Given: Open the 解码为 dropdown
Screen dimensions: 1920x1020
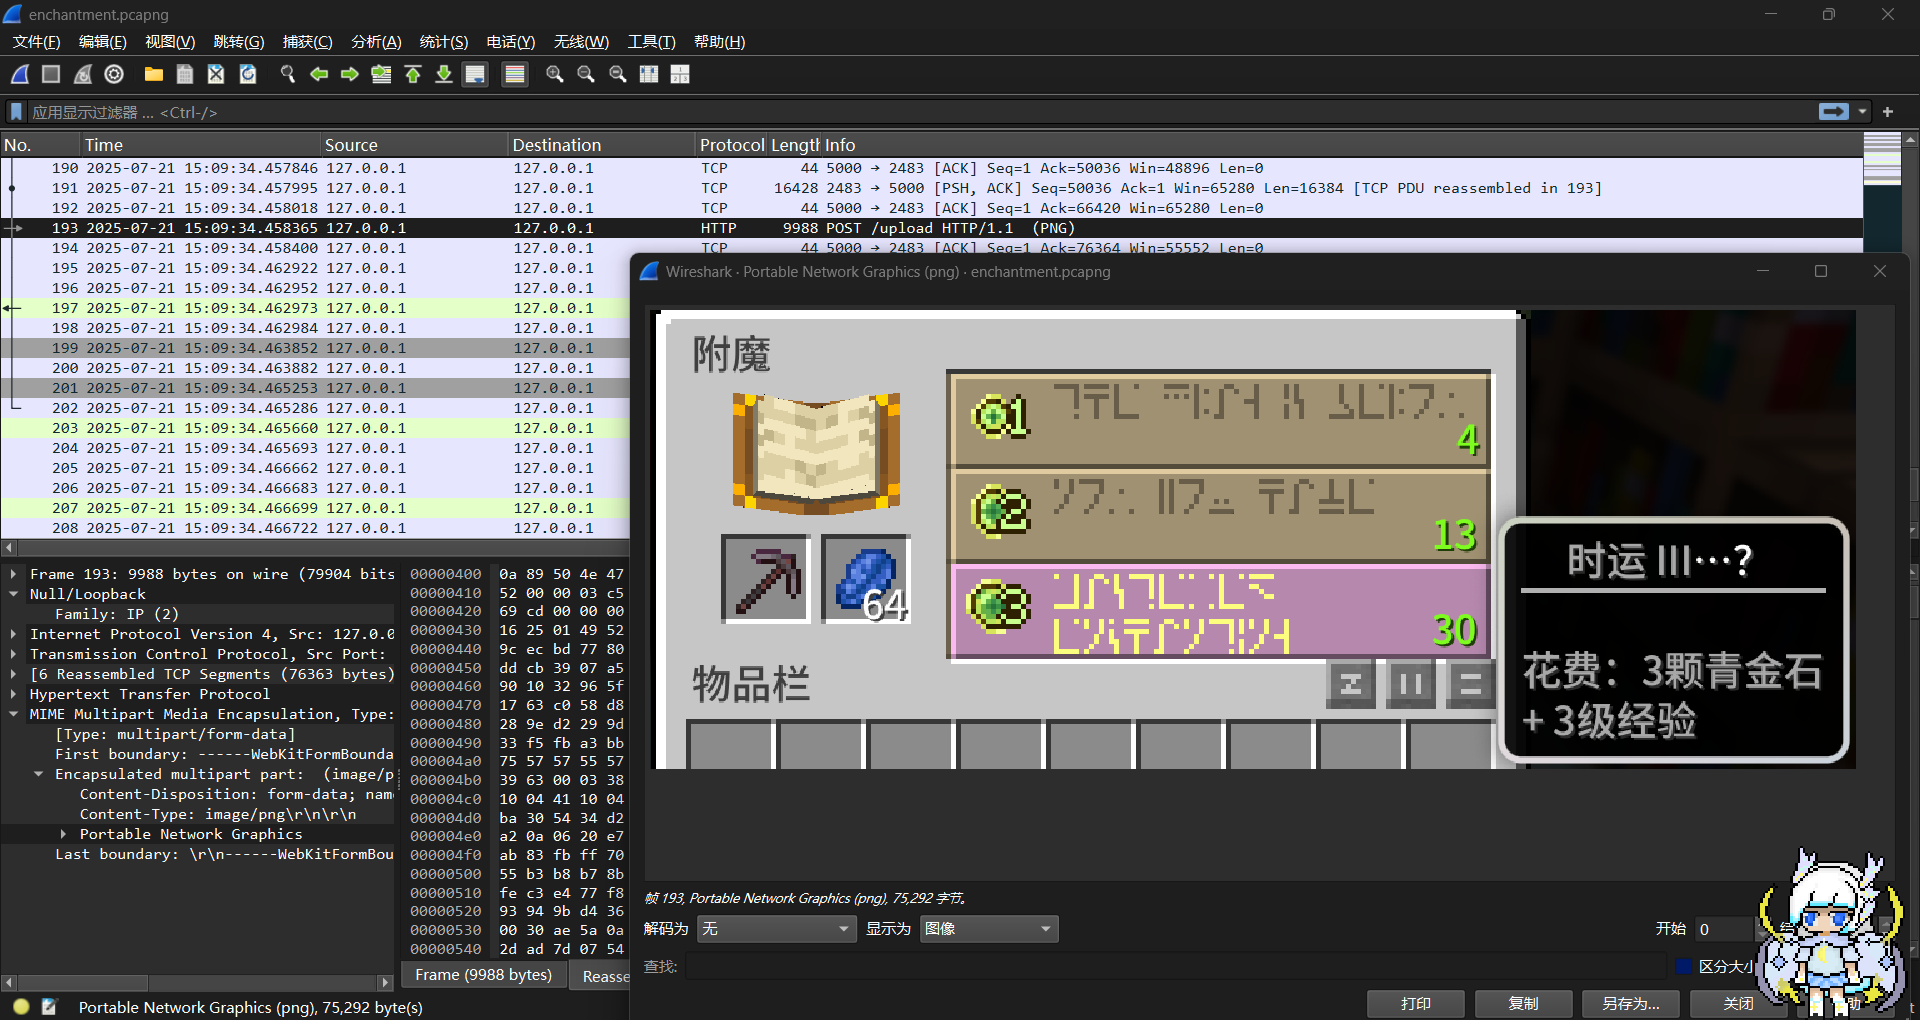Looking at the screenshot, I should coord(776,929).
